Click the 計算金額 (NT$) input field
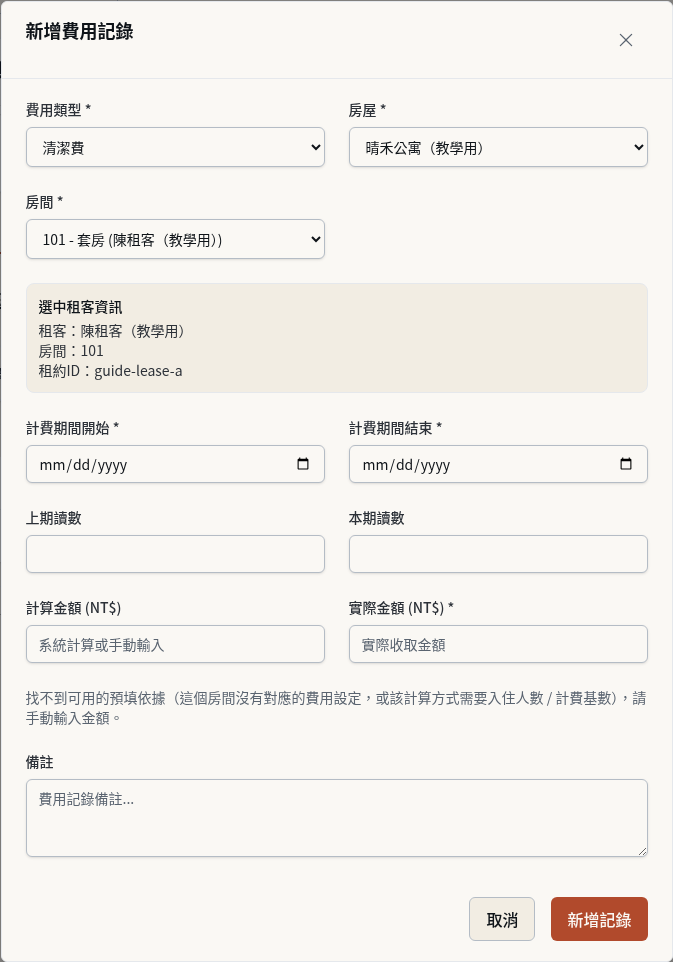 pos(175,644)
